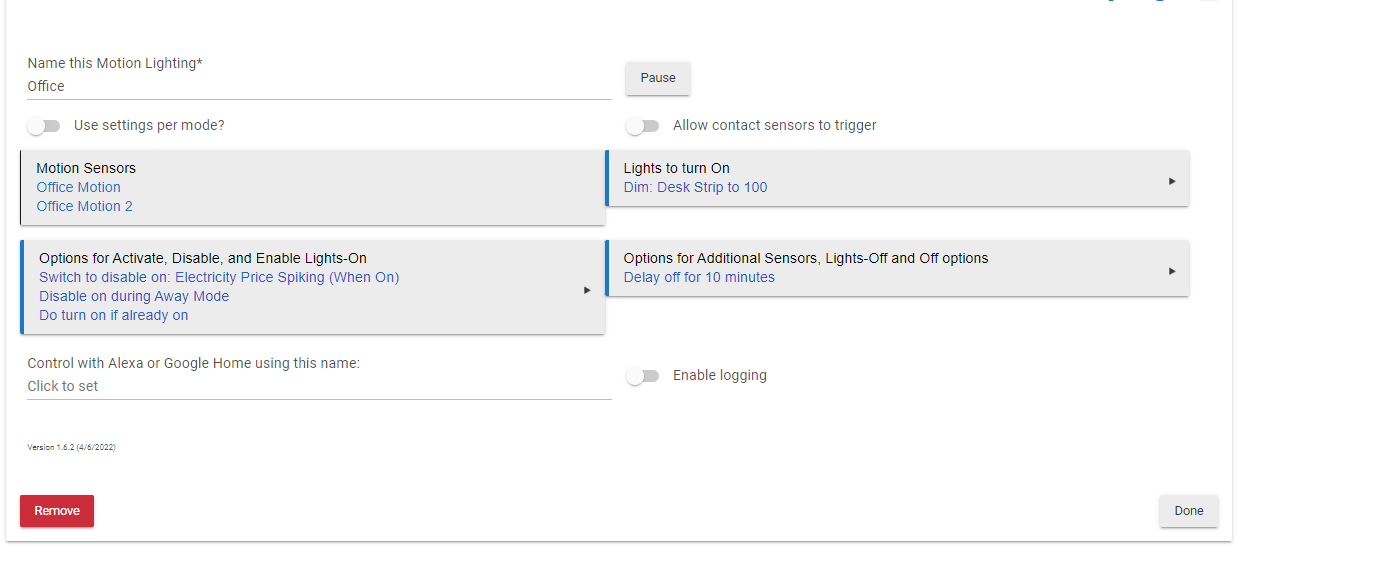Expand the Lights to turn On arrow

(x=1171, y=181)
